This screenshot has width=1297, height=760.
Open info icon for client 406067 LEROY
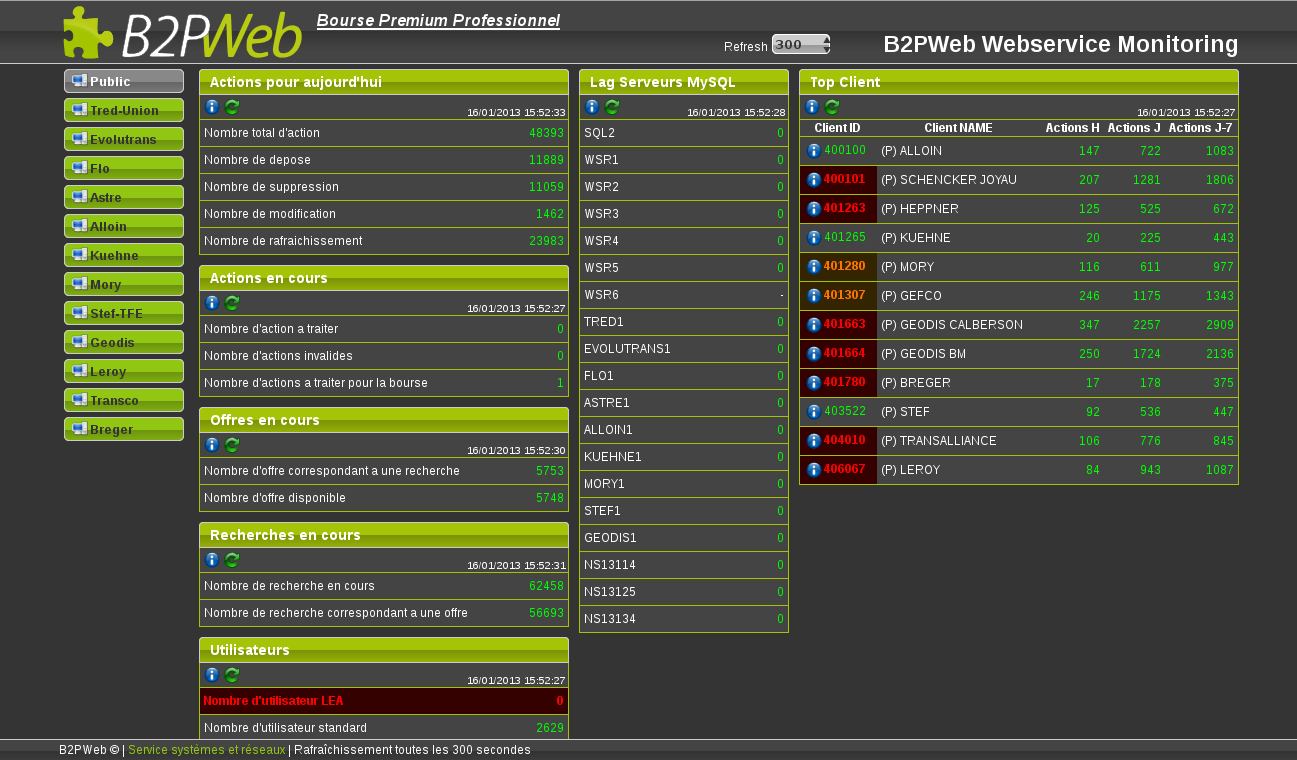tap(814, 470)
